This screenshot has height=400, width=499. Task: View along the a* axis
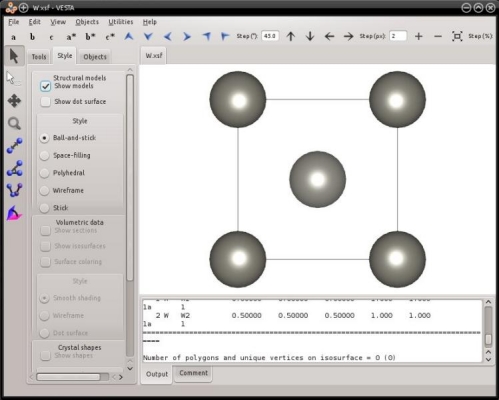(x=71, y=37)
